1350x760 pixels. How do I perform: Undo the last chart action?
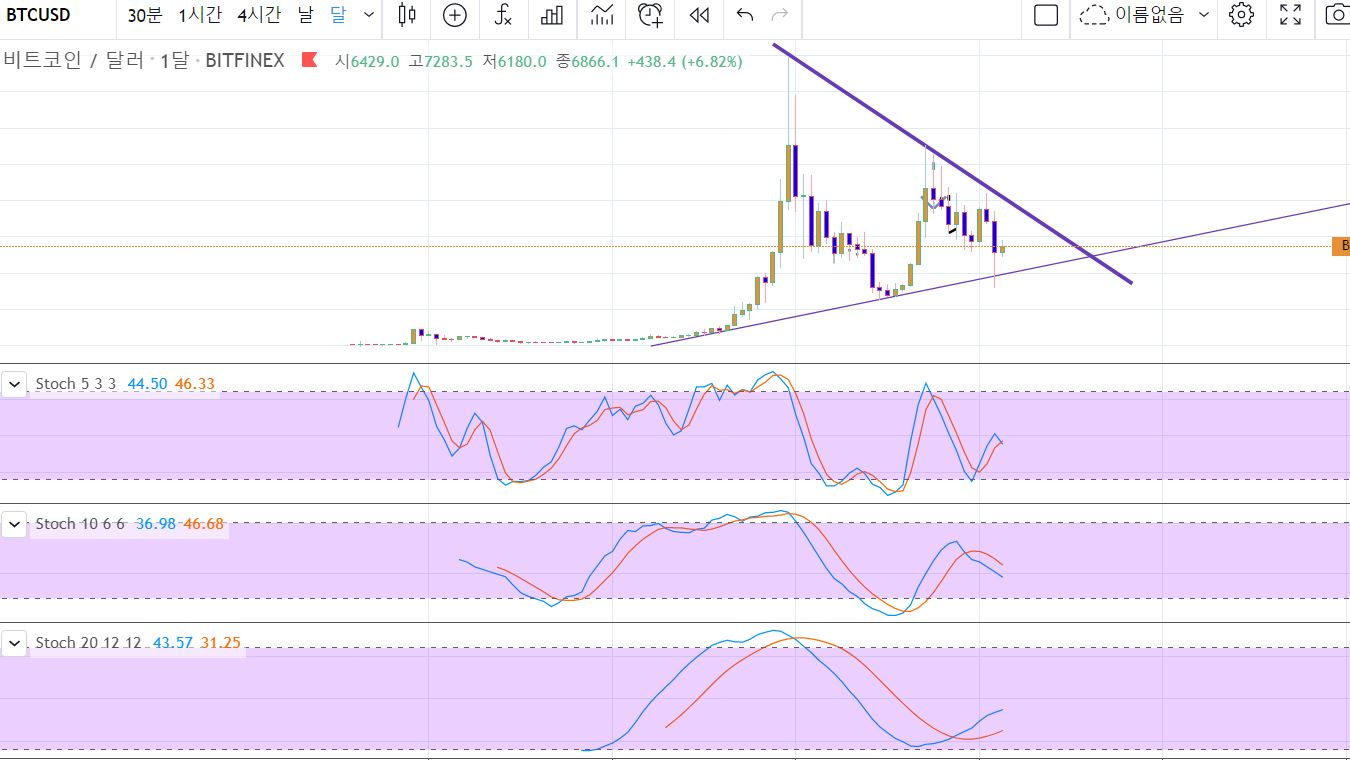(744, 15)
